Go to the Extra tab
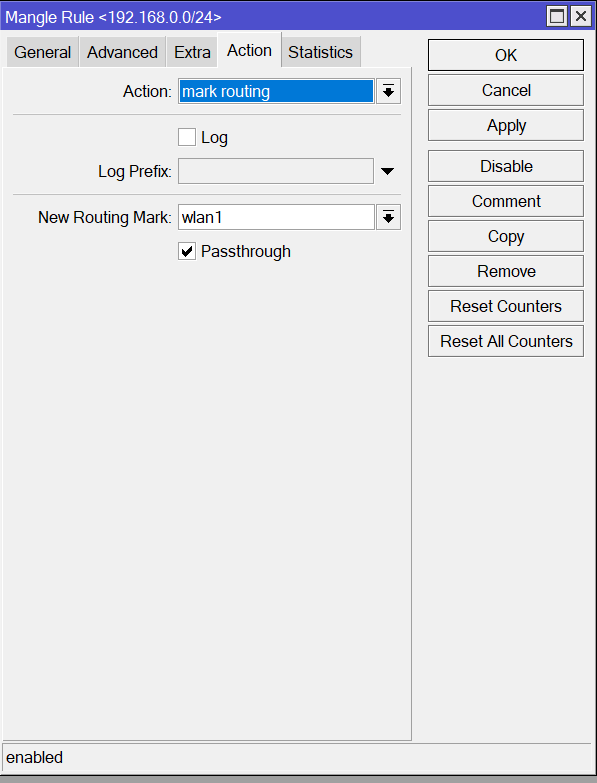597x783 pixels. point(192,52)
